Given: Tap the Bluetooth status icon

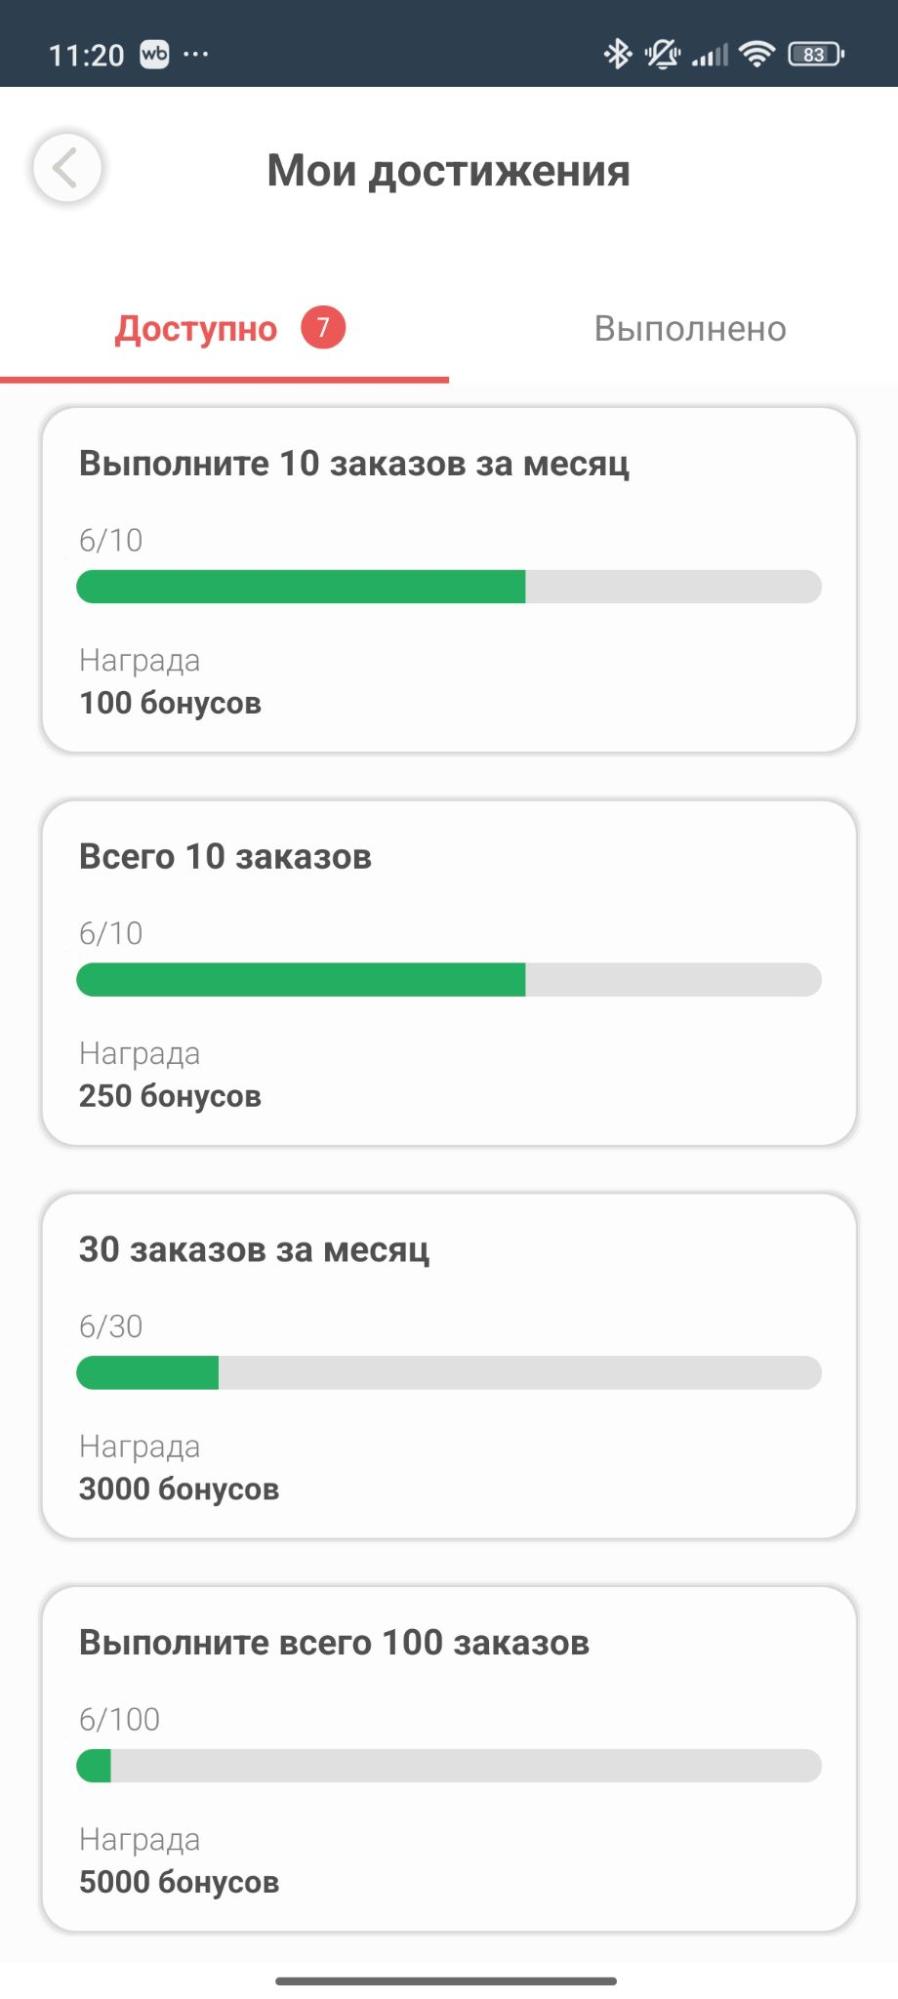Looking at the screenshot, I should (618, 53).
